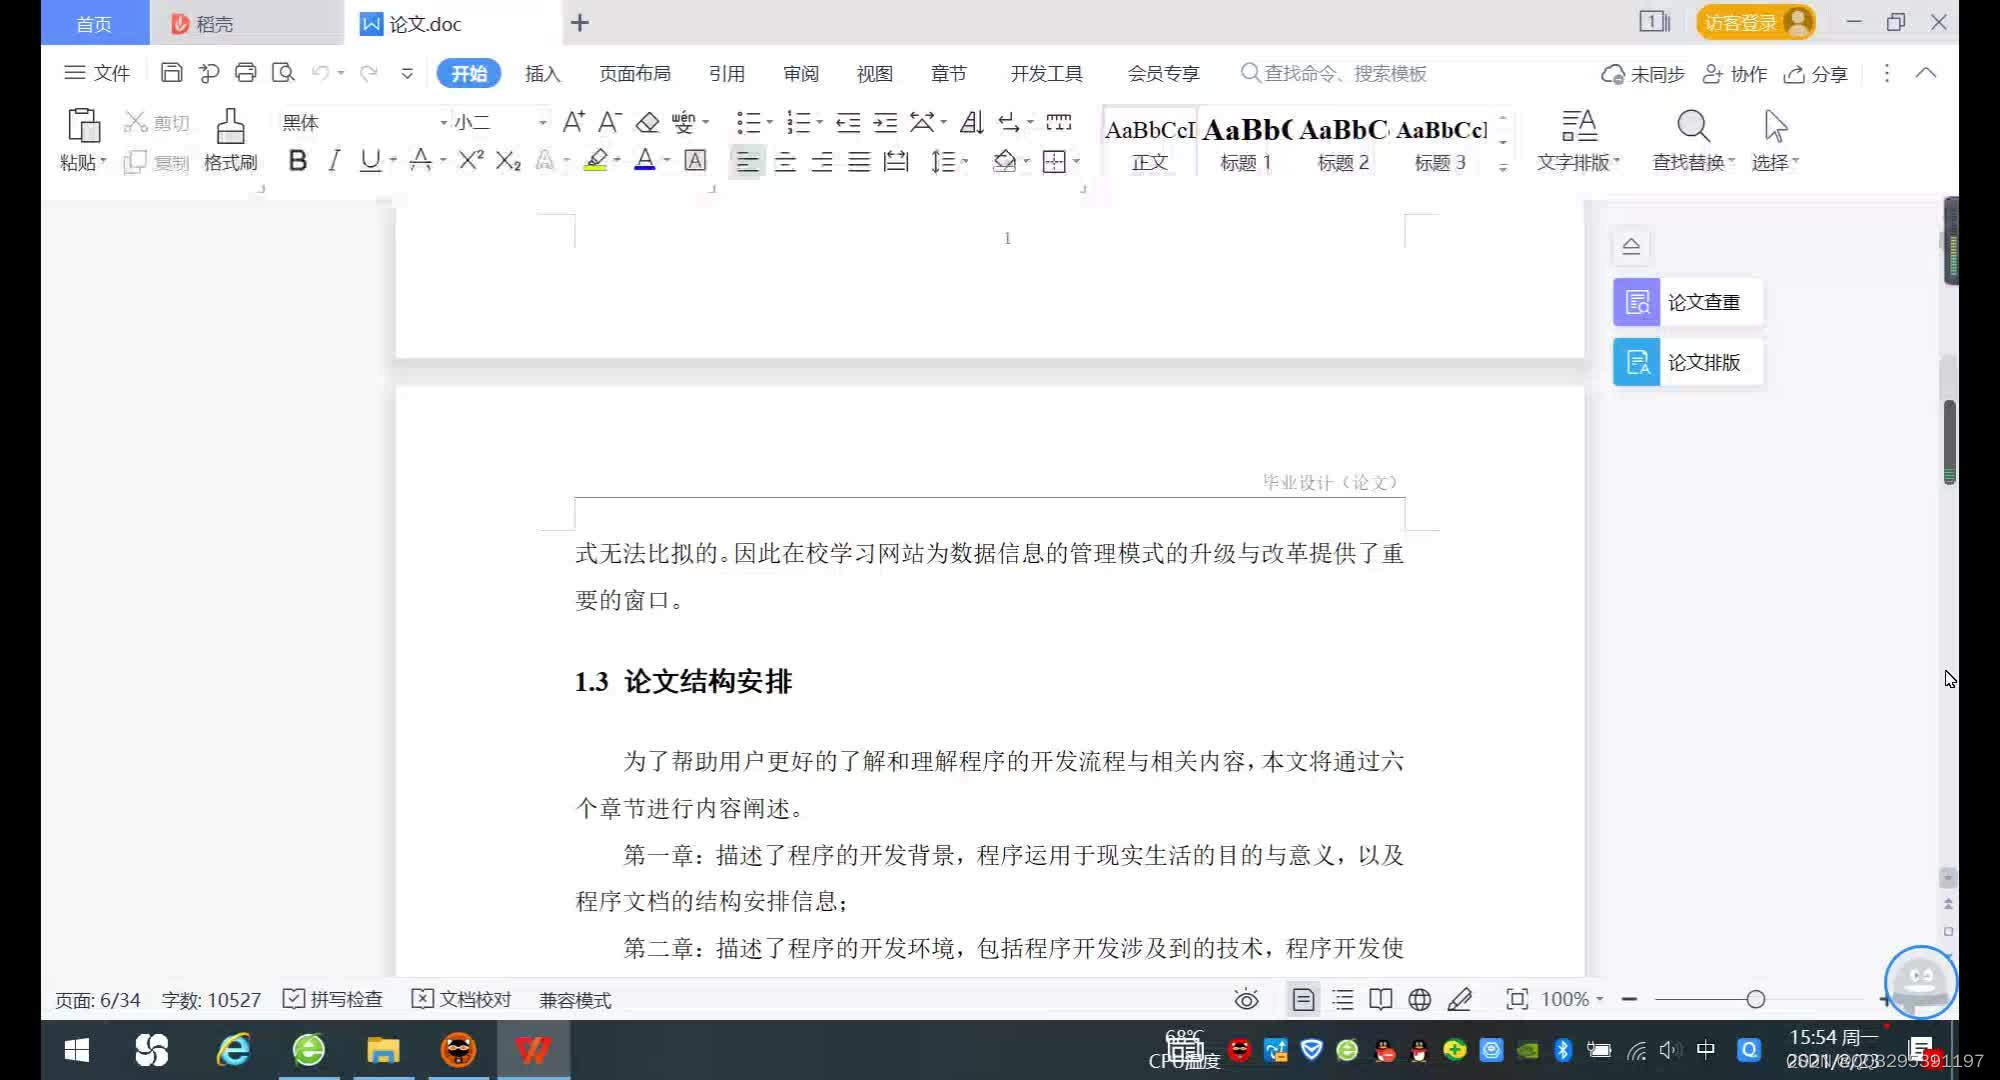This screenshot has width=2000, height=1080.
Task: Clear formatting with eraser icon
Action: [648, 122]
